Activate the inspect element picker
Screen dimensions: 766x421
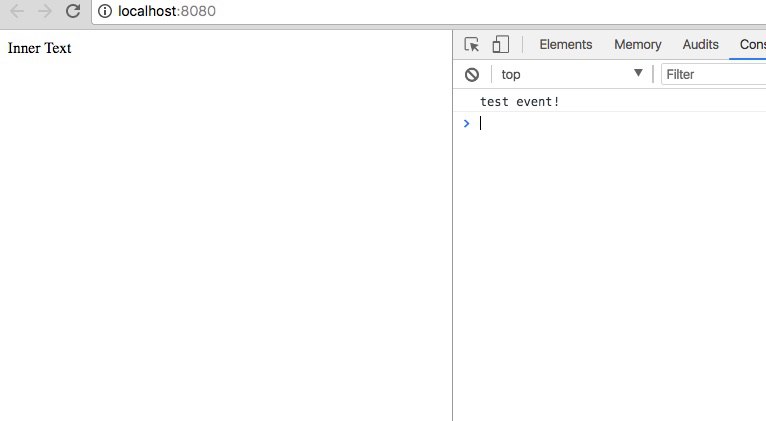click(x=473, y=44)
